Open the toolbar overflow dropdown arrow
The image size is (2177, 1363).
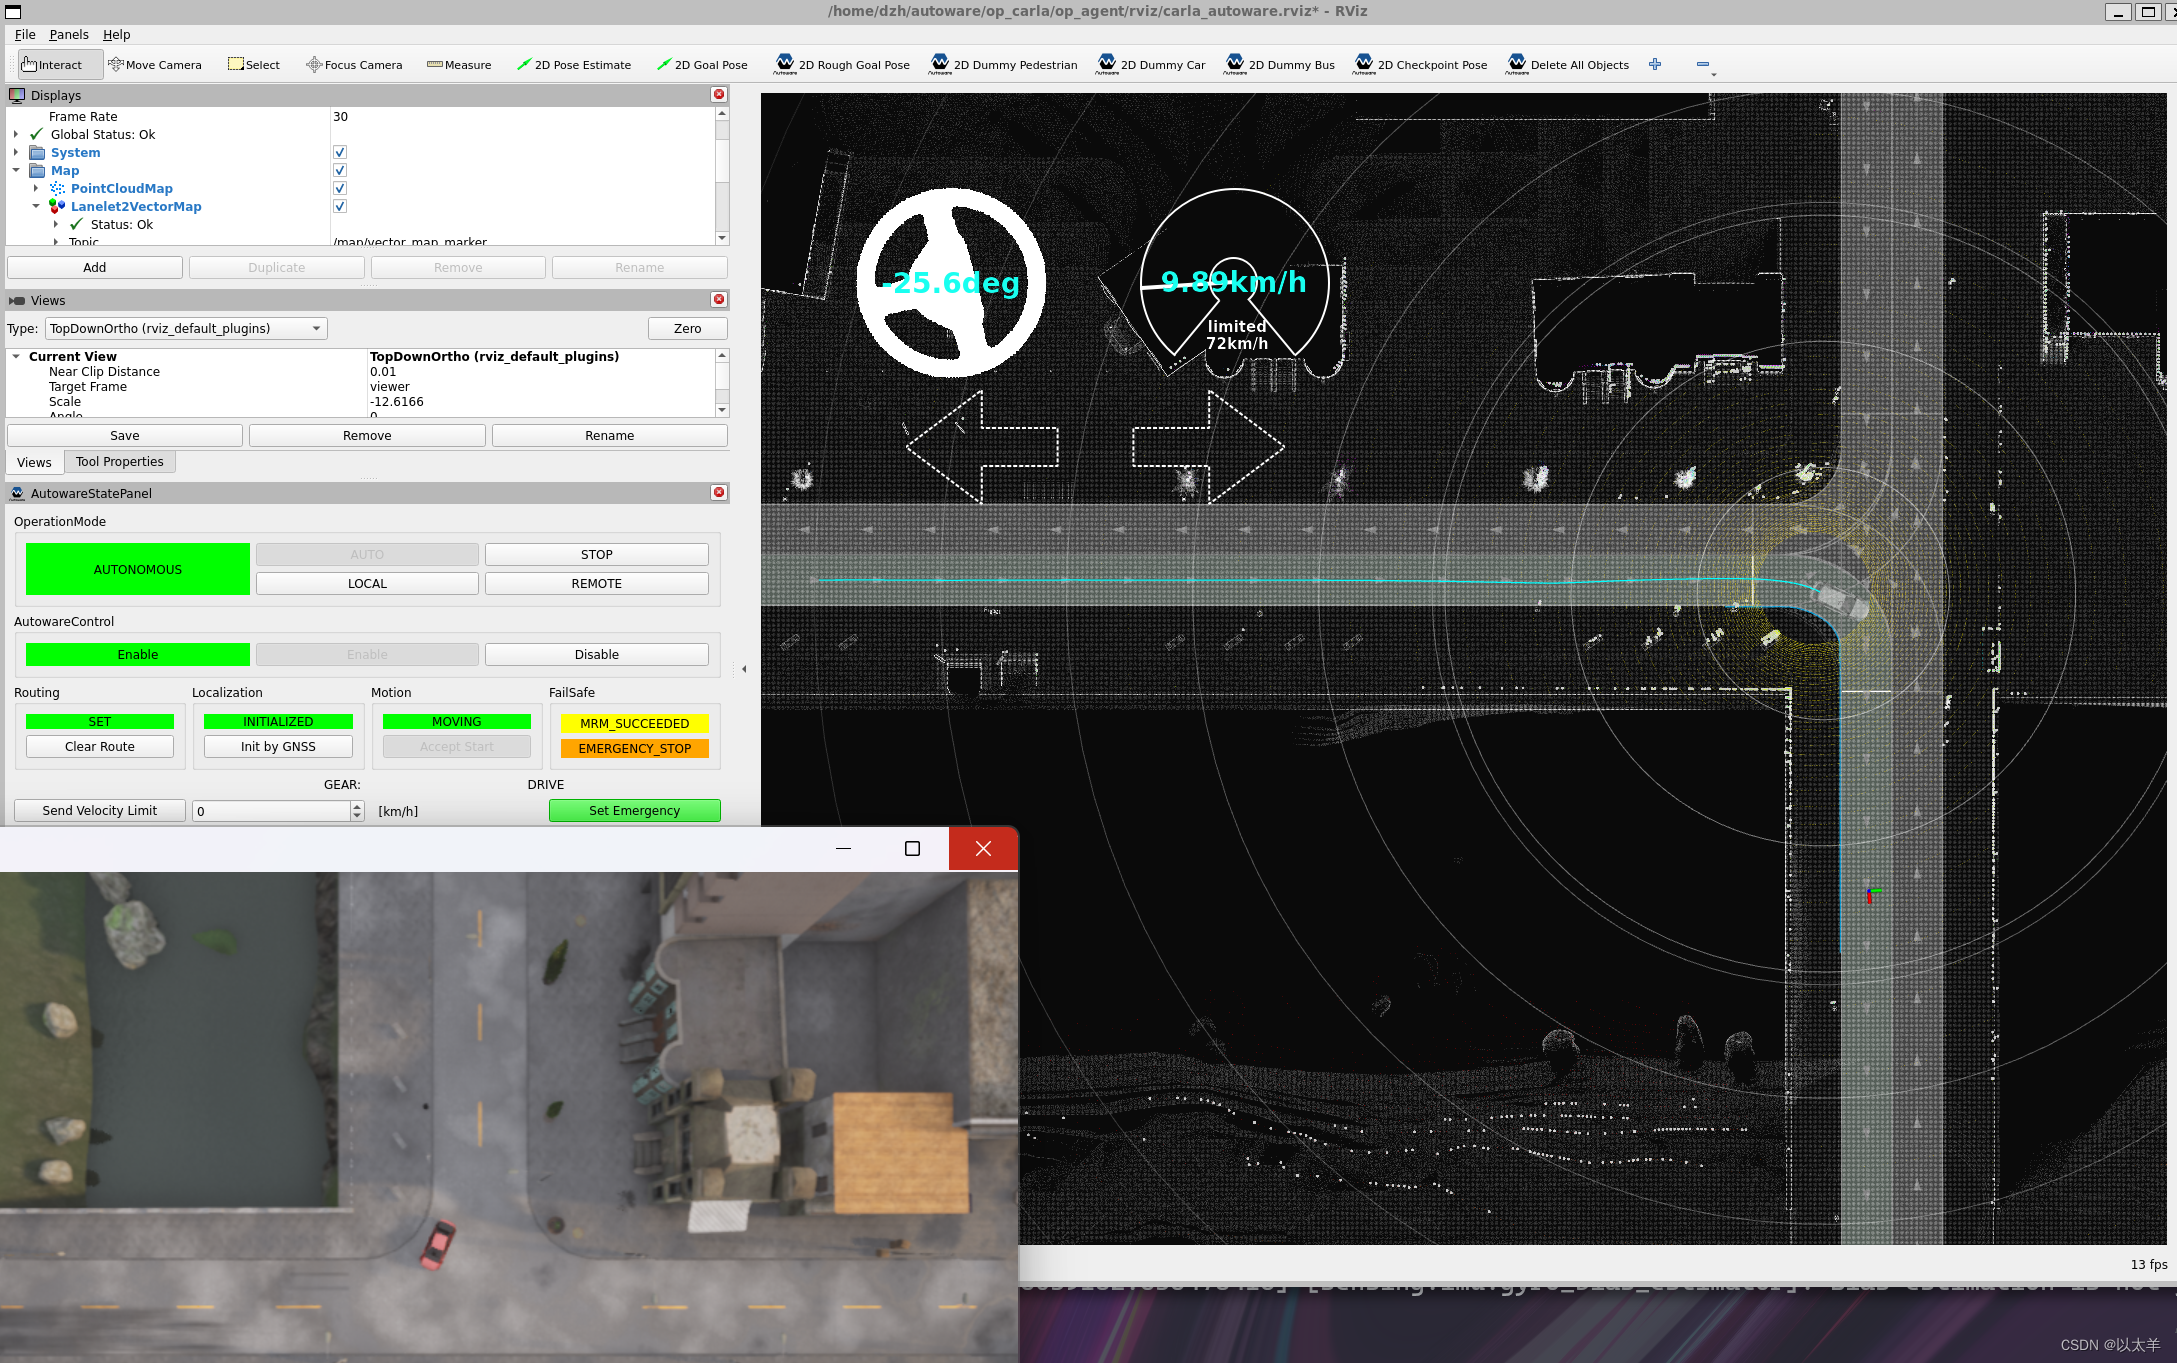tap(1713, 75)
